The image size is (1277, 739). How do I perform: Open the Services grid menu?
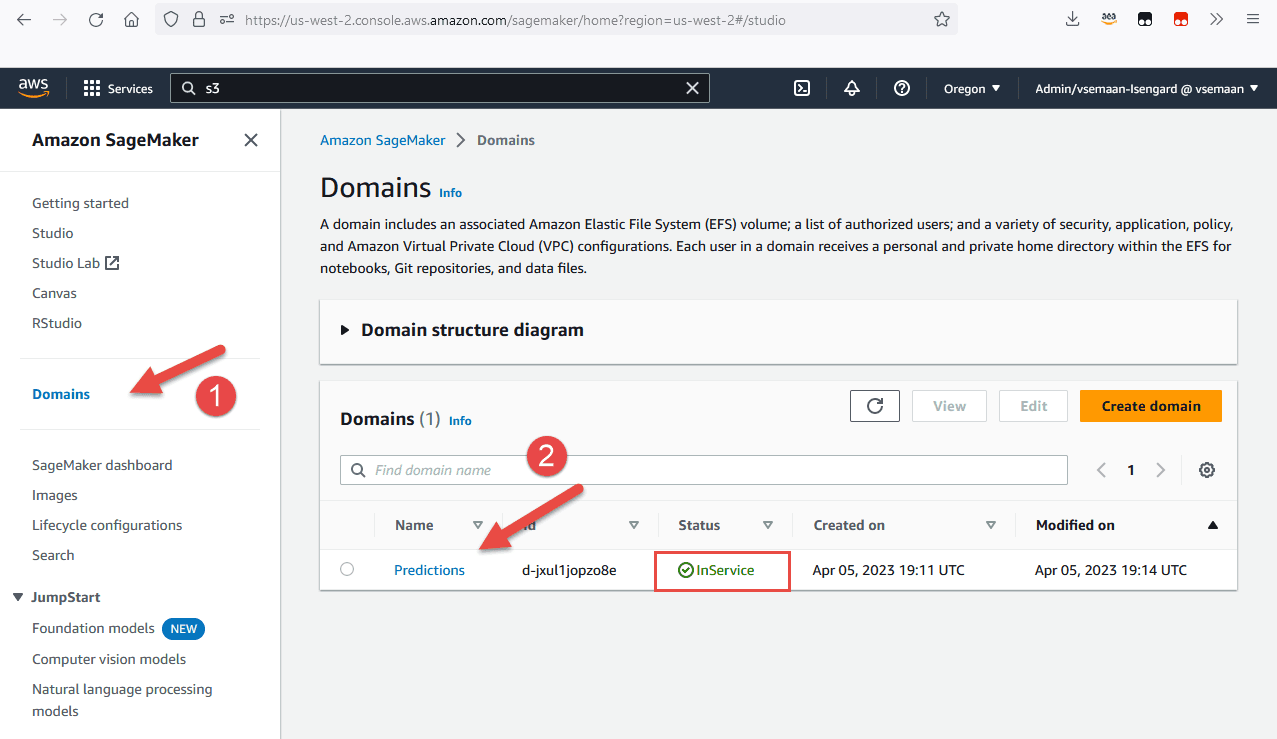[x=118, y=88]
